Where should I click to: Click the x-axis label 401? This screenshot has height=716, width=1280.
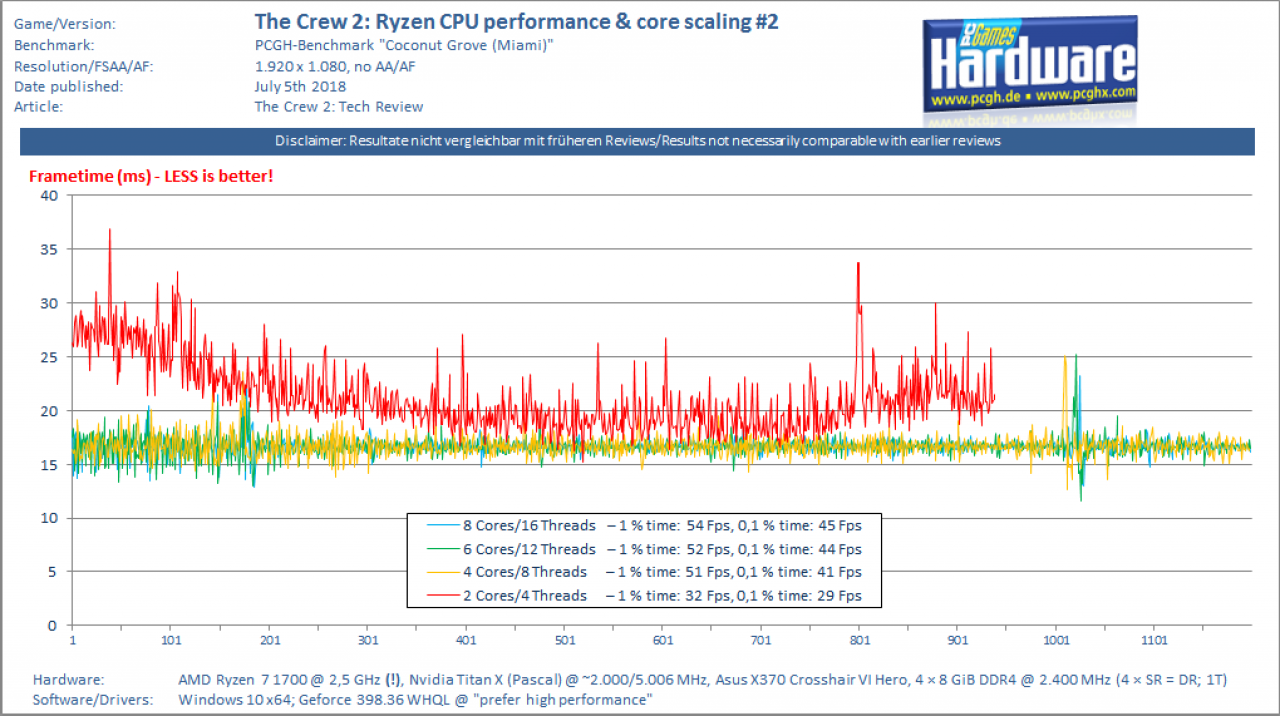465,639
